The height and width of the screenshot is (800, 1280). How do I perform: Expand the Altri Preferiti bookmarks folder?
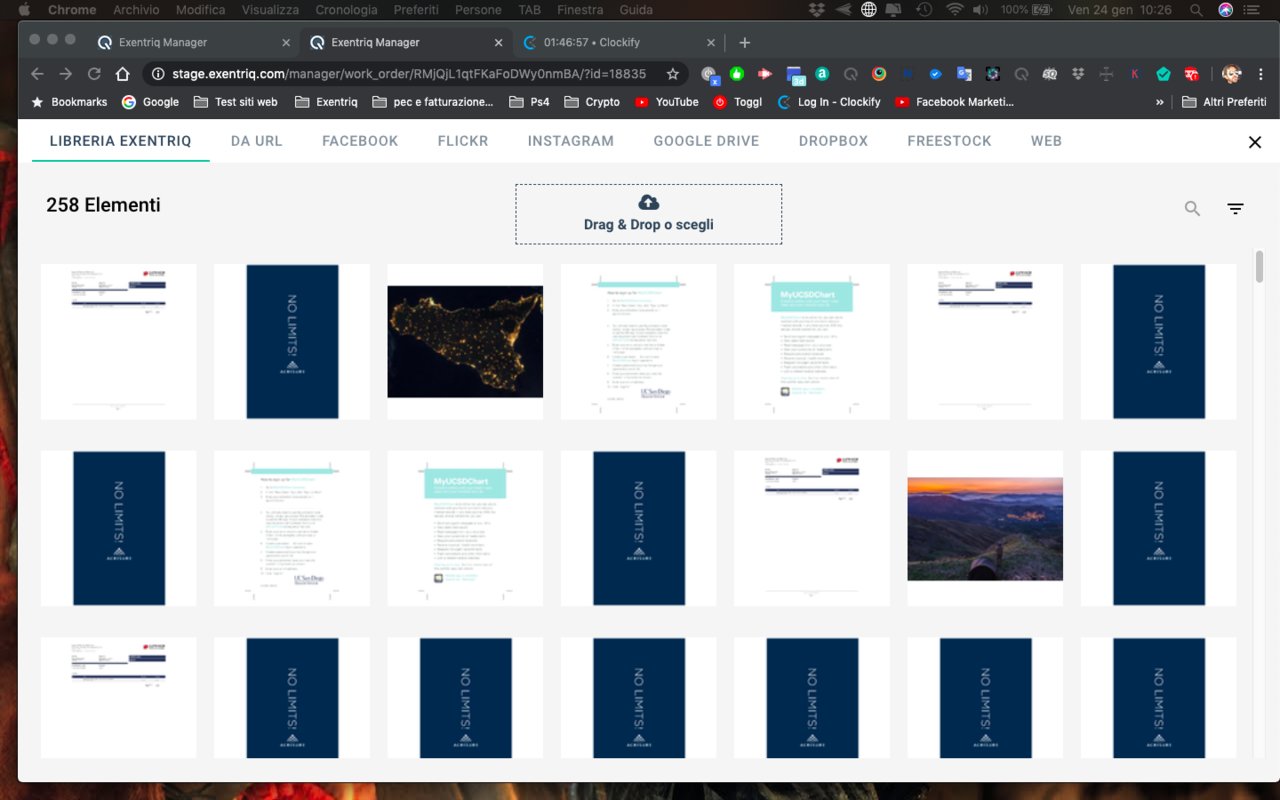tap(1224, 102)
